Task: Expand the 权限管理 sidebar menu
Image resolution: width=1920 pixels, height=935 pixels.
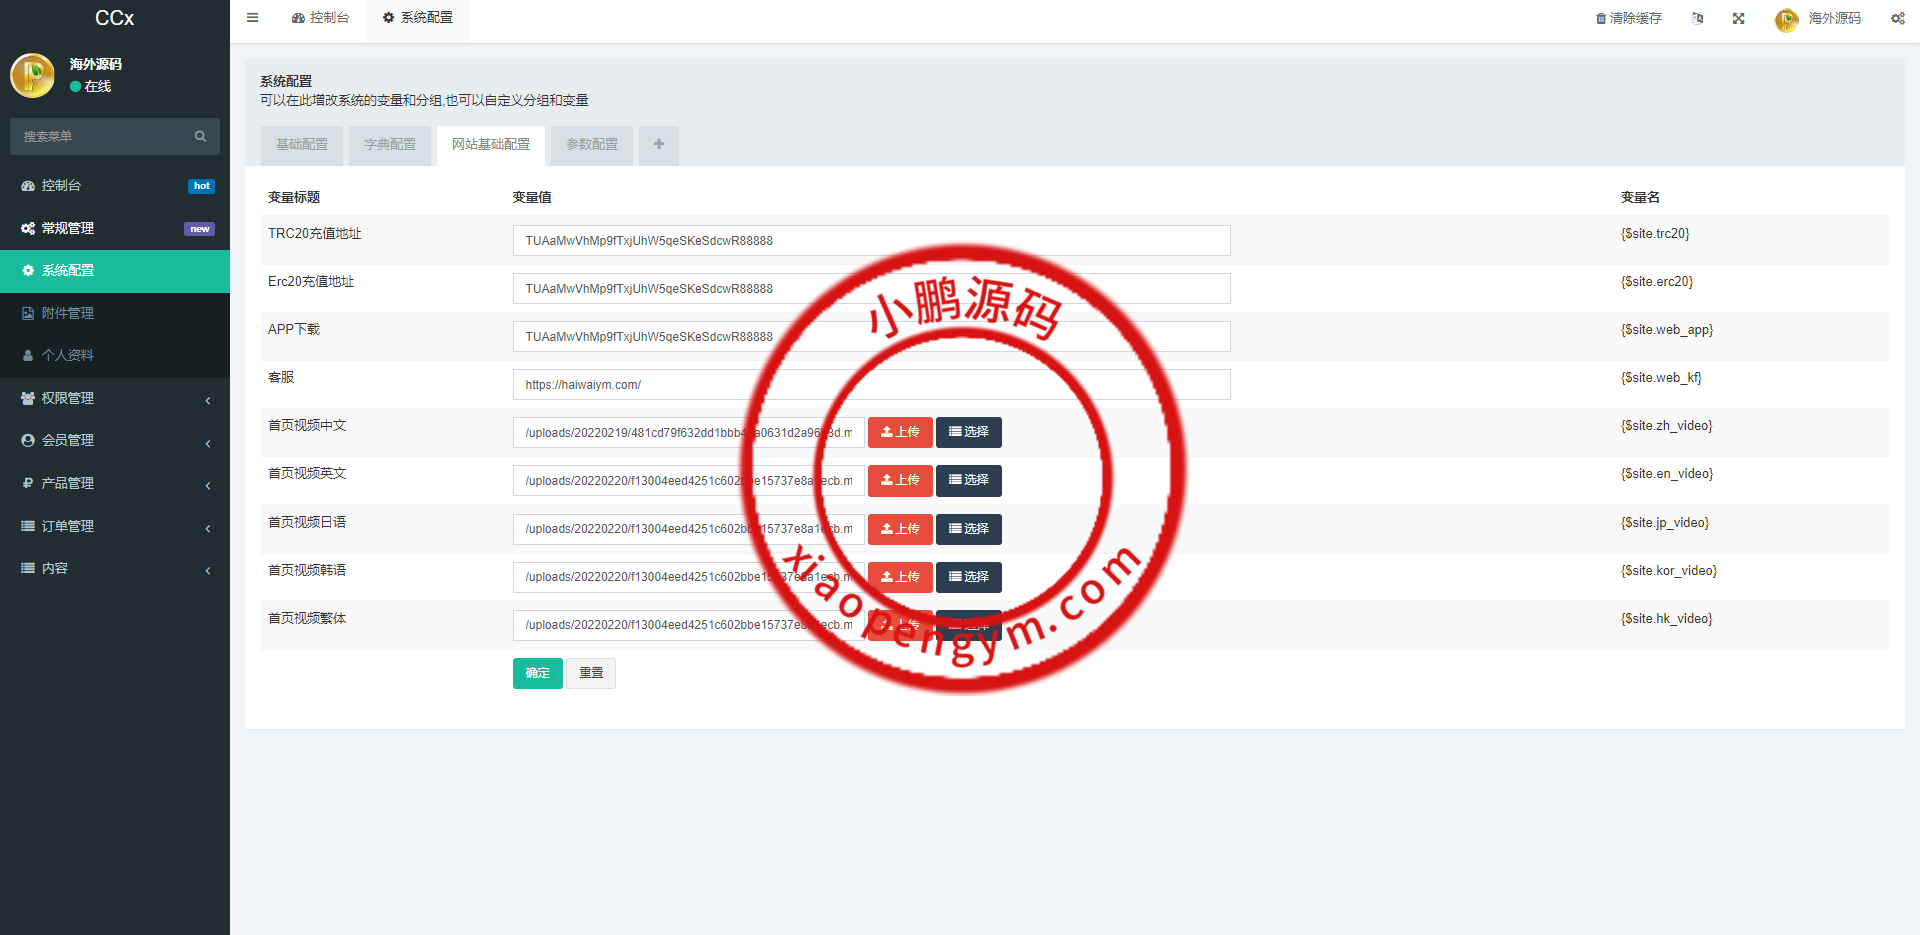Action: pyautogui.click(x=115, y=398)
